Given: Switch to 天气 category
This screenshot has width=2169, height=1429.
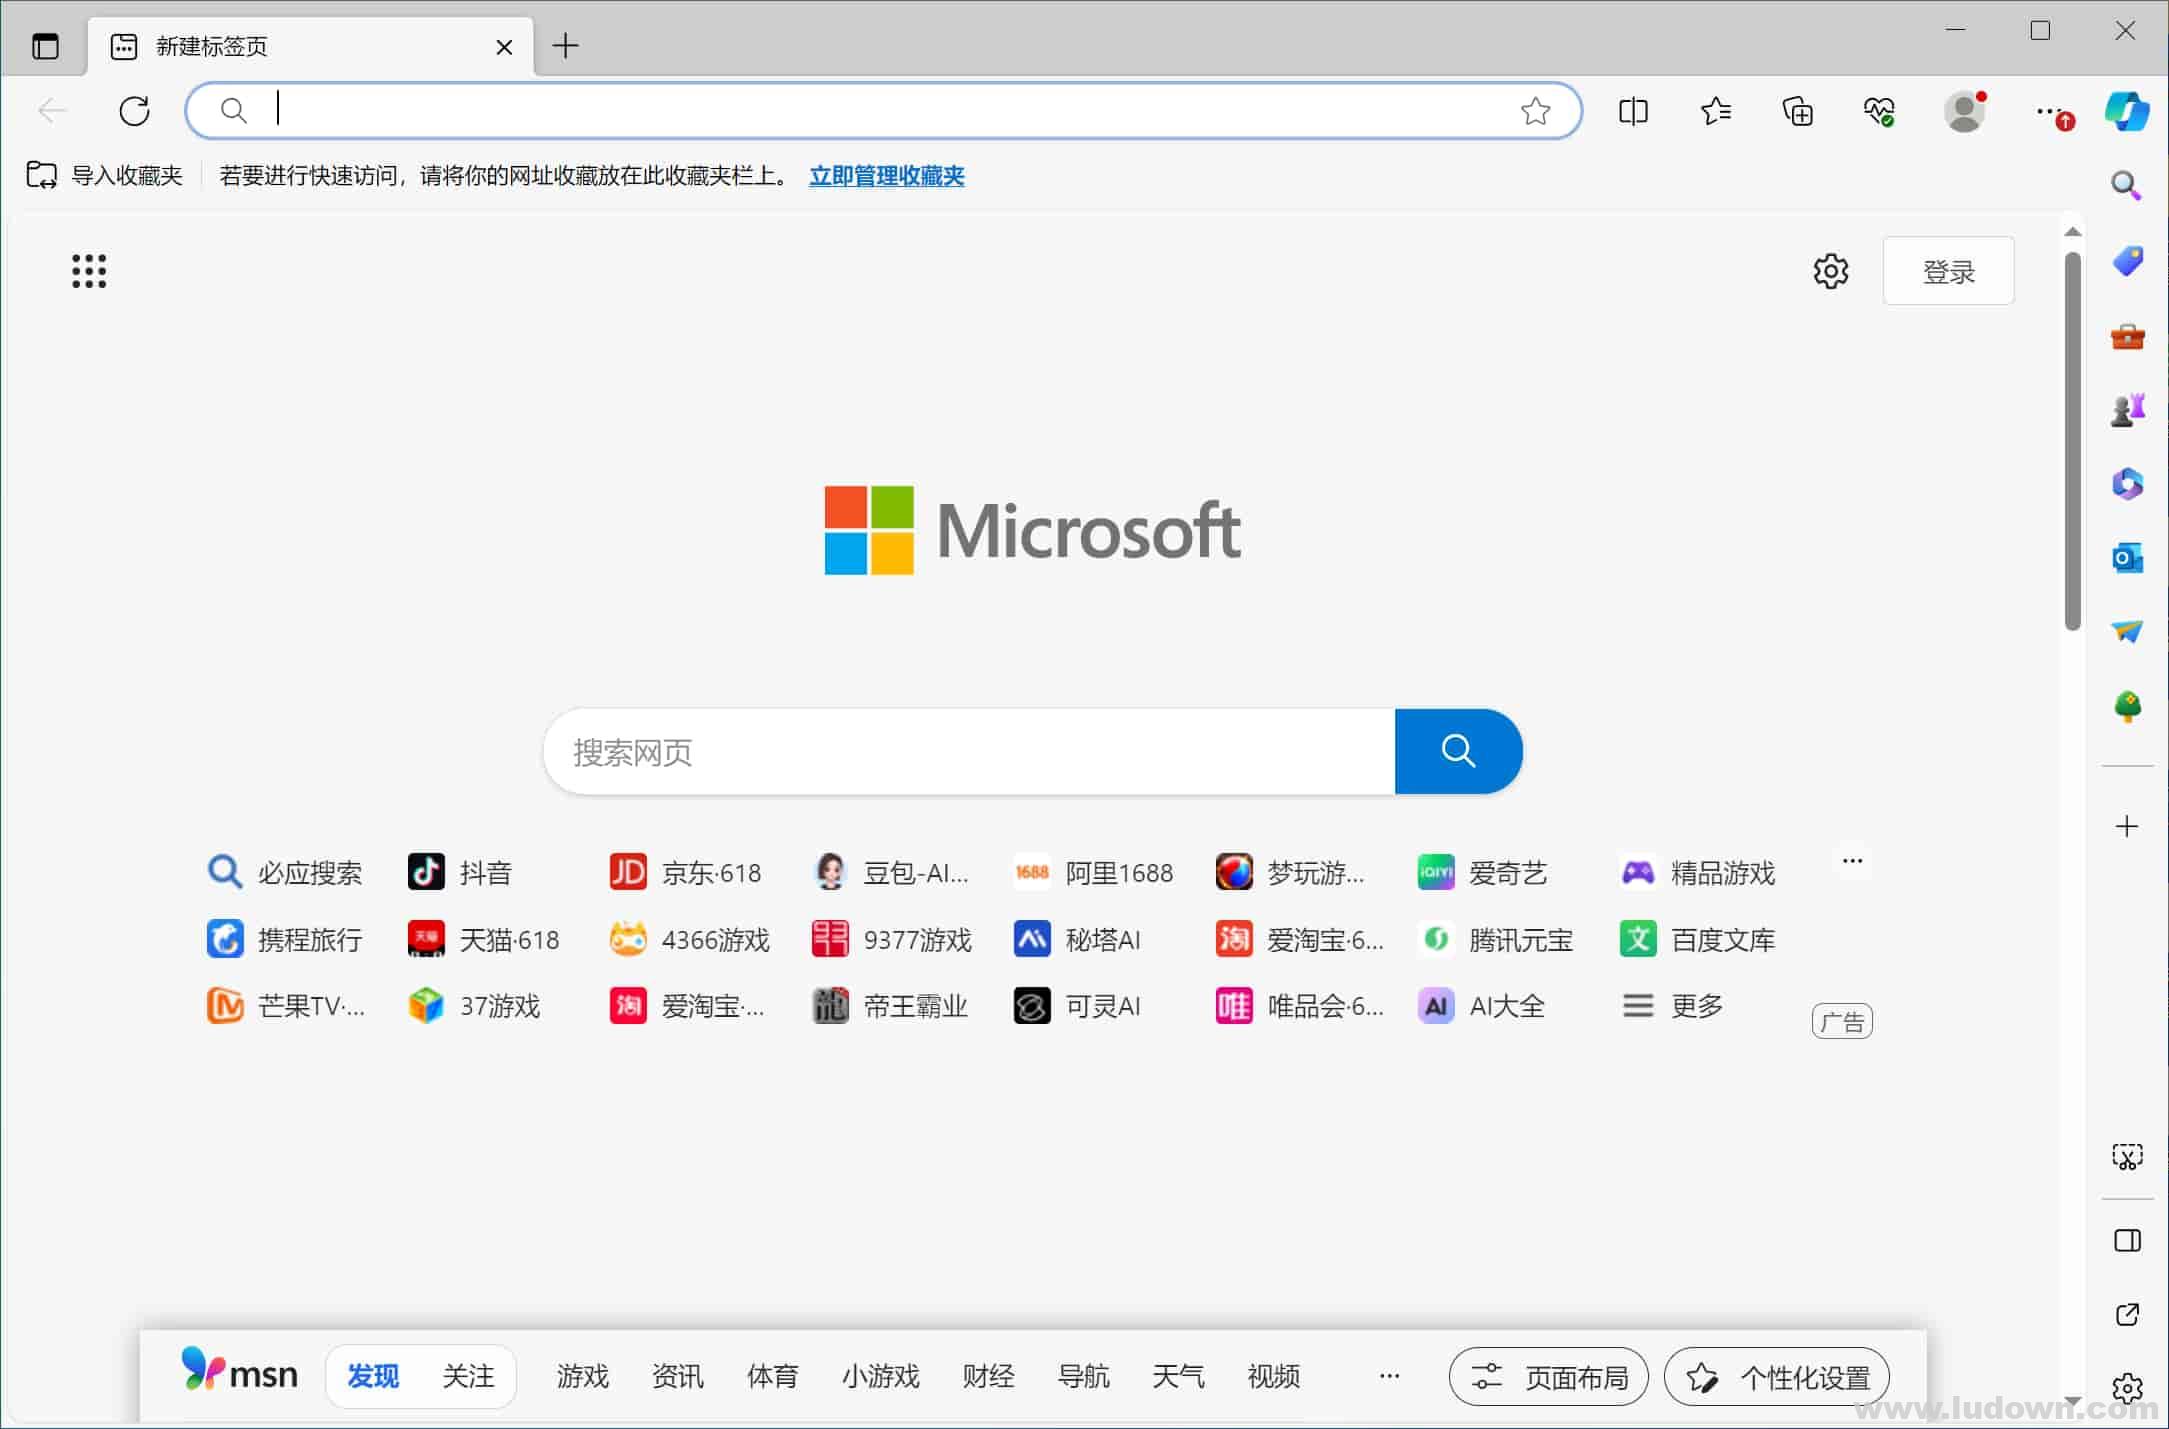Looking at the screenshot, I should 1178,1377.
